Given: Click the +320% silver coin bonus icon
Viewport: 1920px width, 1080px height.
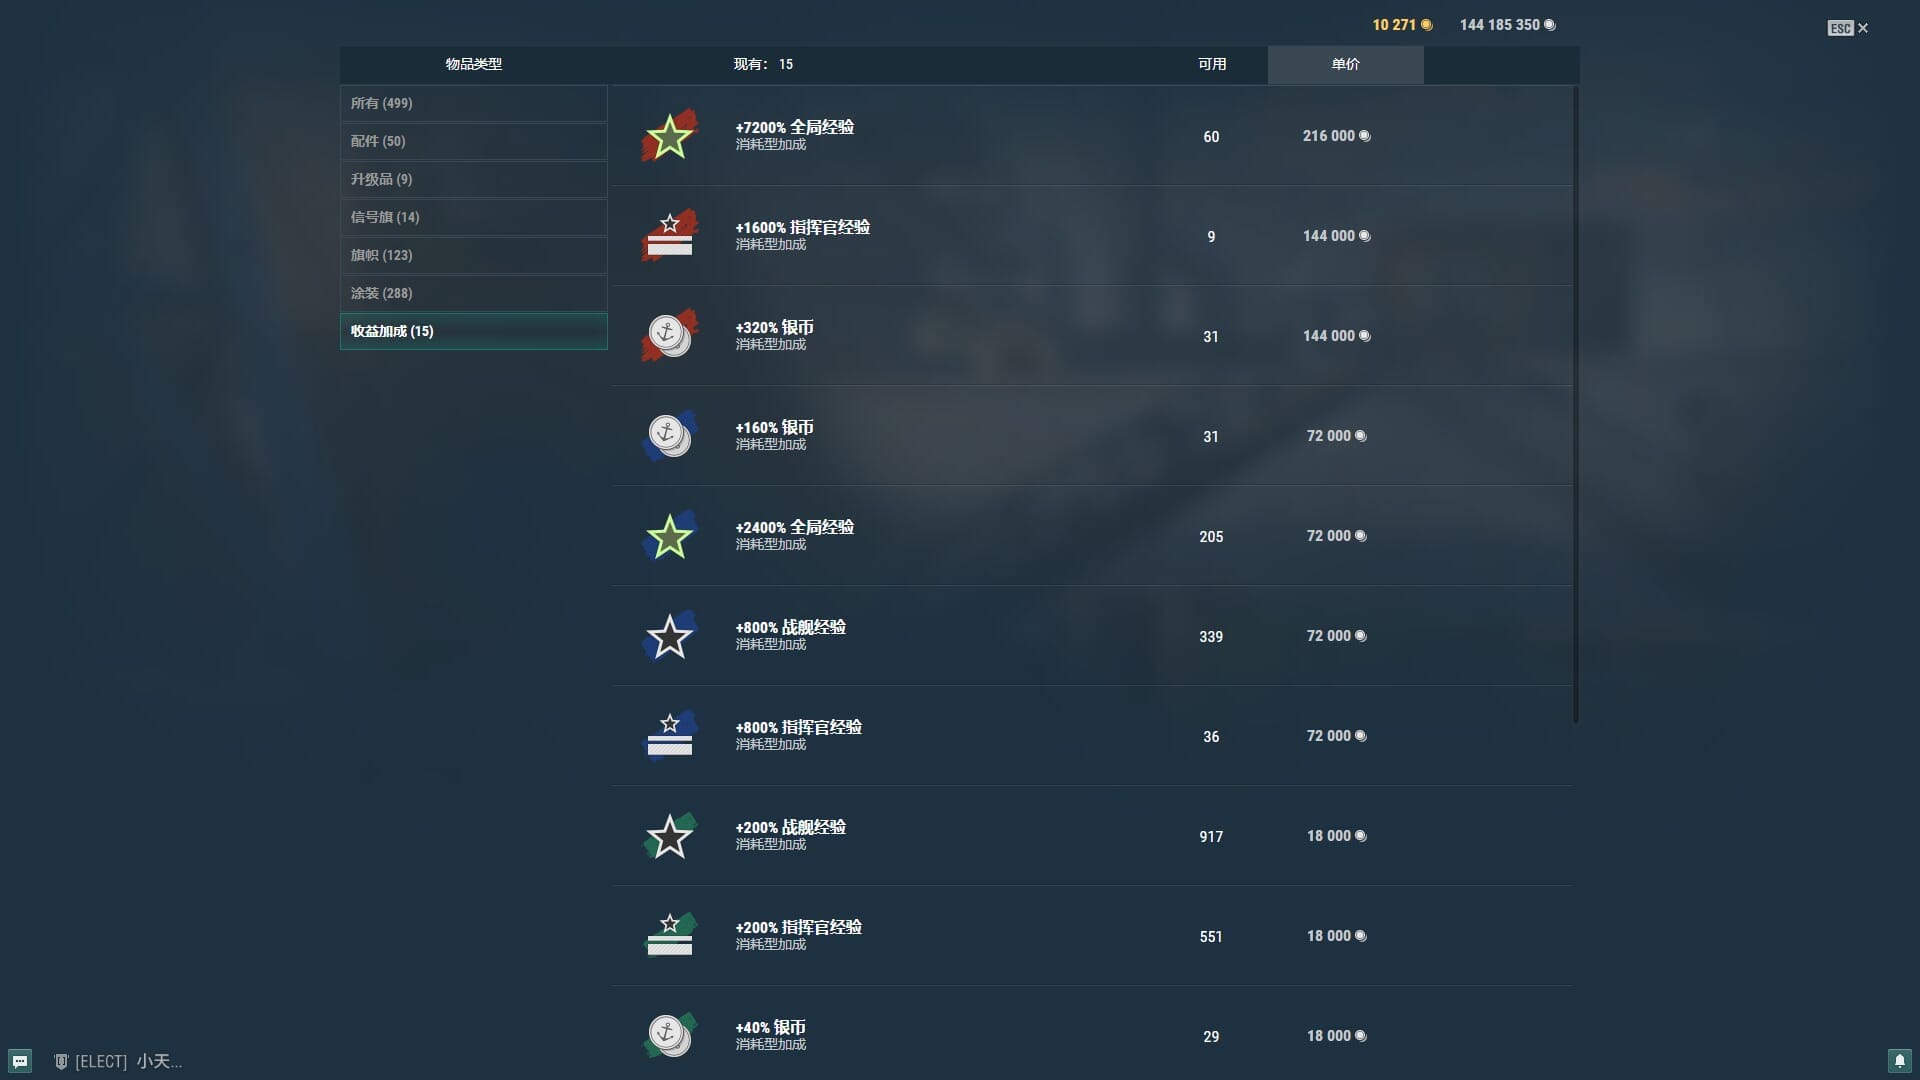Looking at the screenshot, I should point(669,336).
